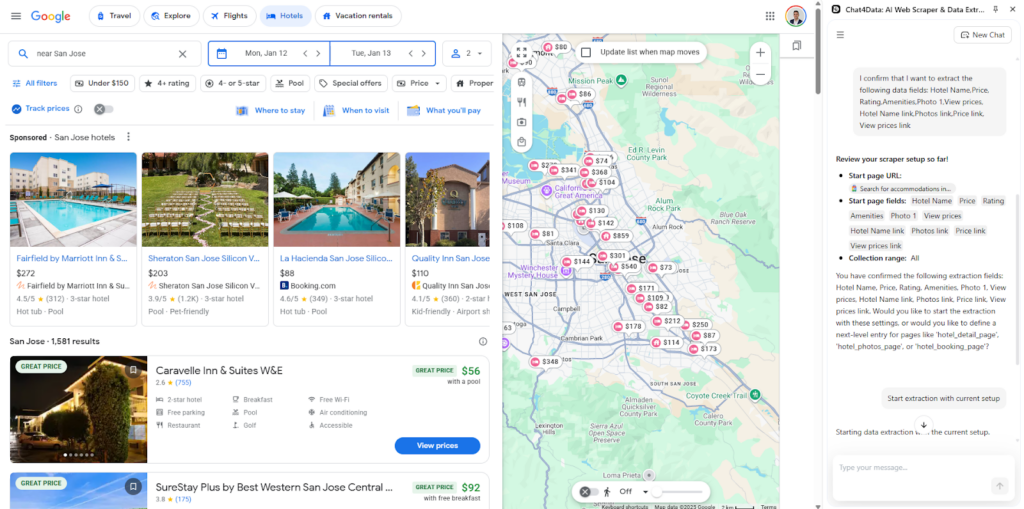1024x509 pixels.
Task: Open La Hacienda San Jose pool photo
Action: (336, 199)
